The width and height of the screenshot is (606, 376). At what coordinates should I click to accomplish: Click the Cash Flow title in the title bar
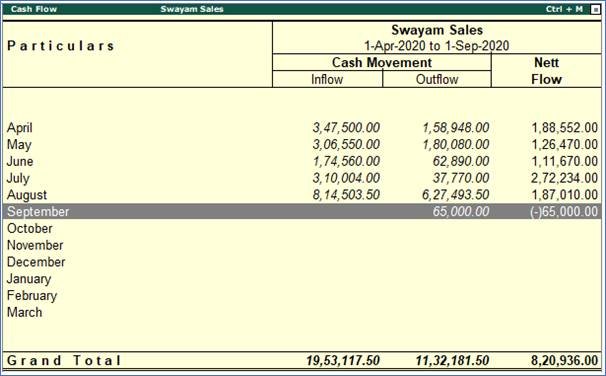[34, 9]
